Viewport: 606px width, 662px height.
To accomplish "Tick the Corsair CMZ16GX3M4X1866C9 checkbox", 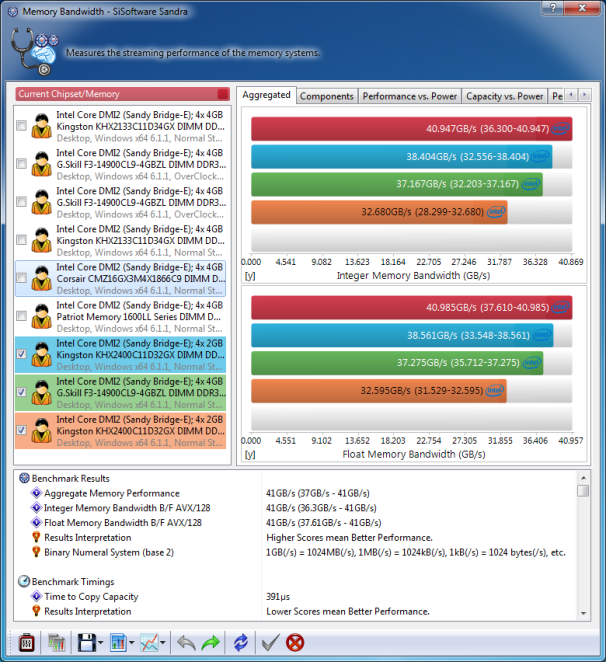I will coord(21,278).
